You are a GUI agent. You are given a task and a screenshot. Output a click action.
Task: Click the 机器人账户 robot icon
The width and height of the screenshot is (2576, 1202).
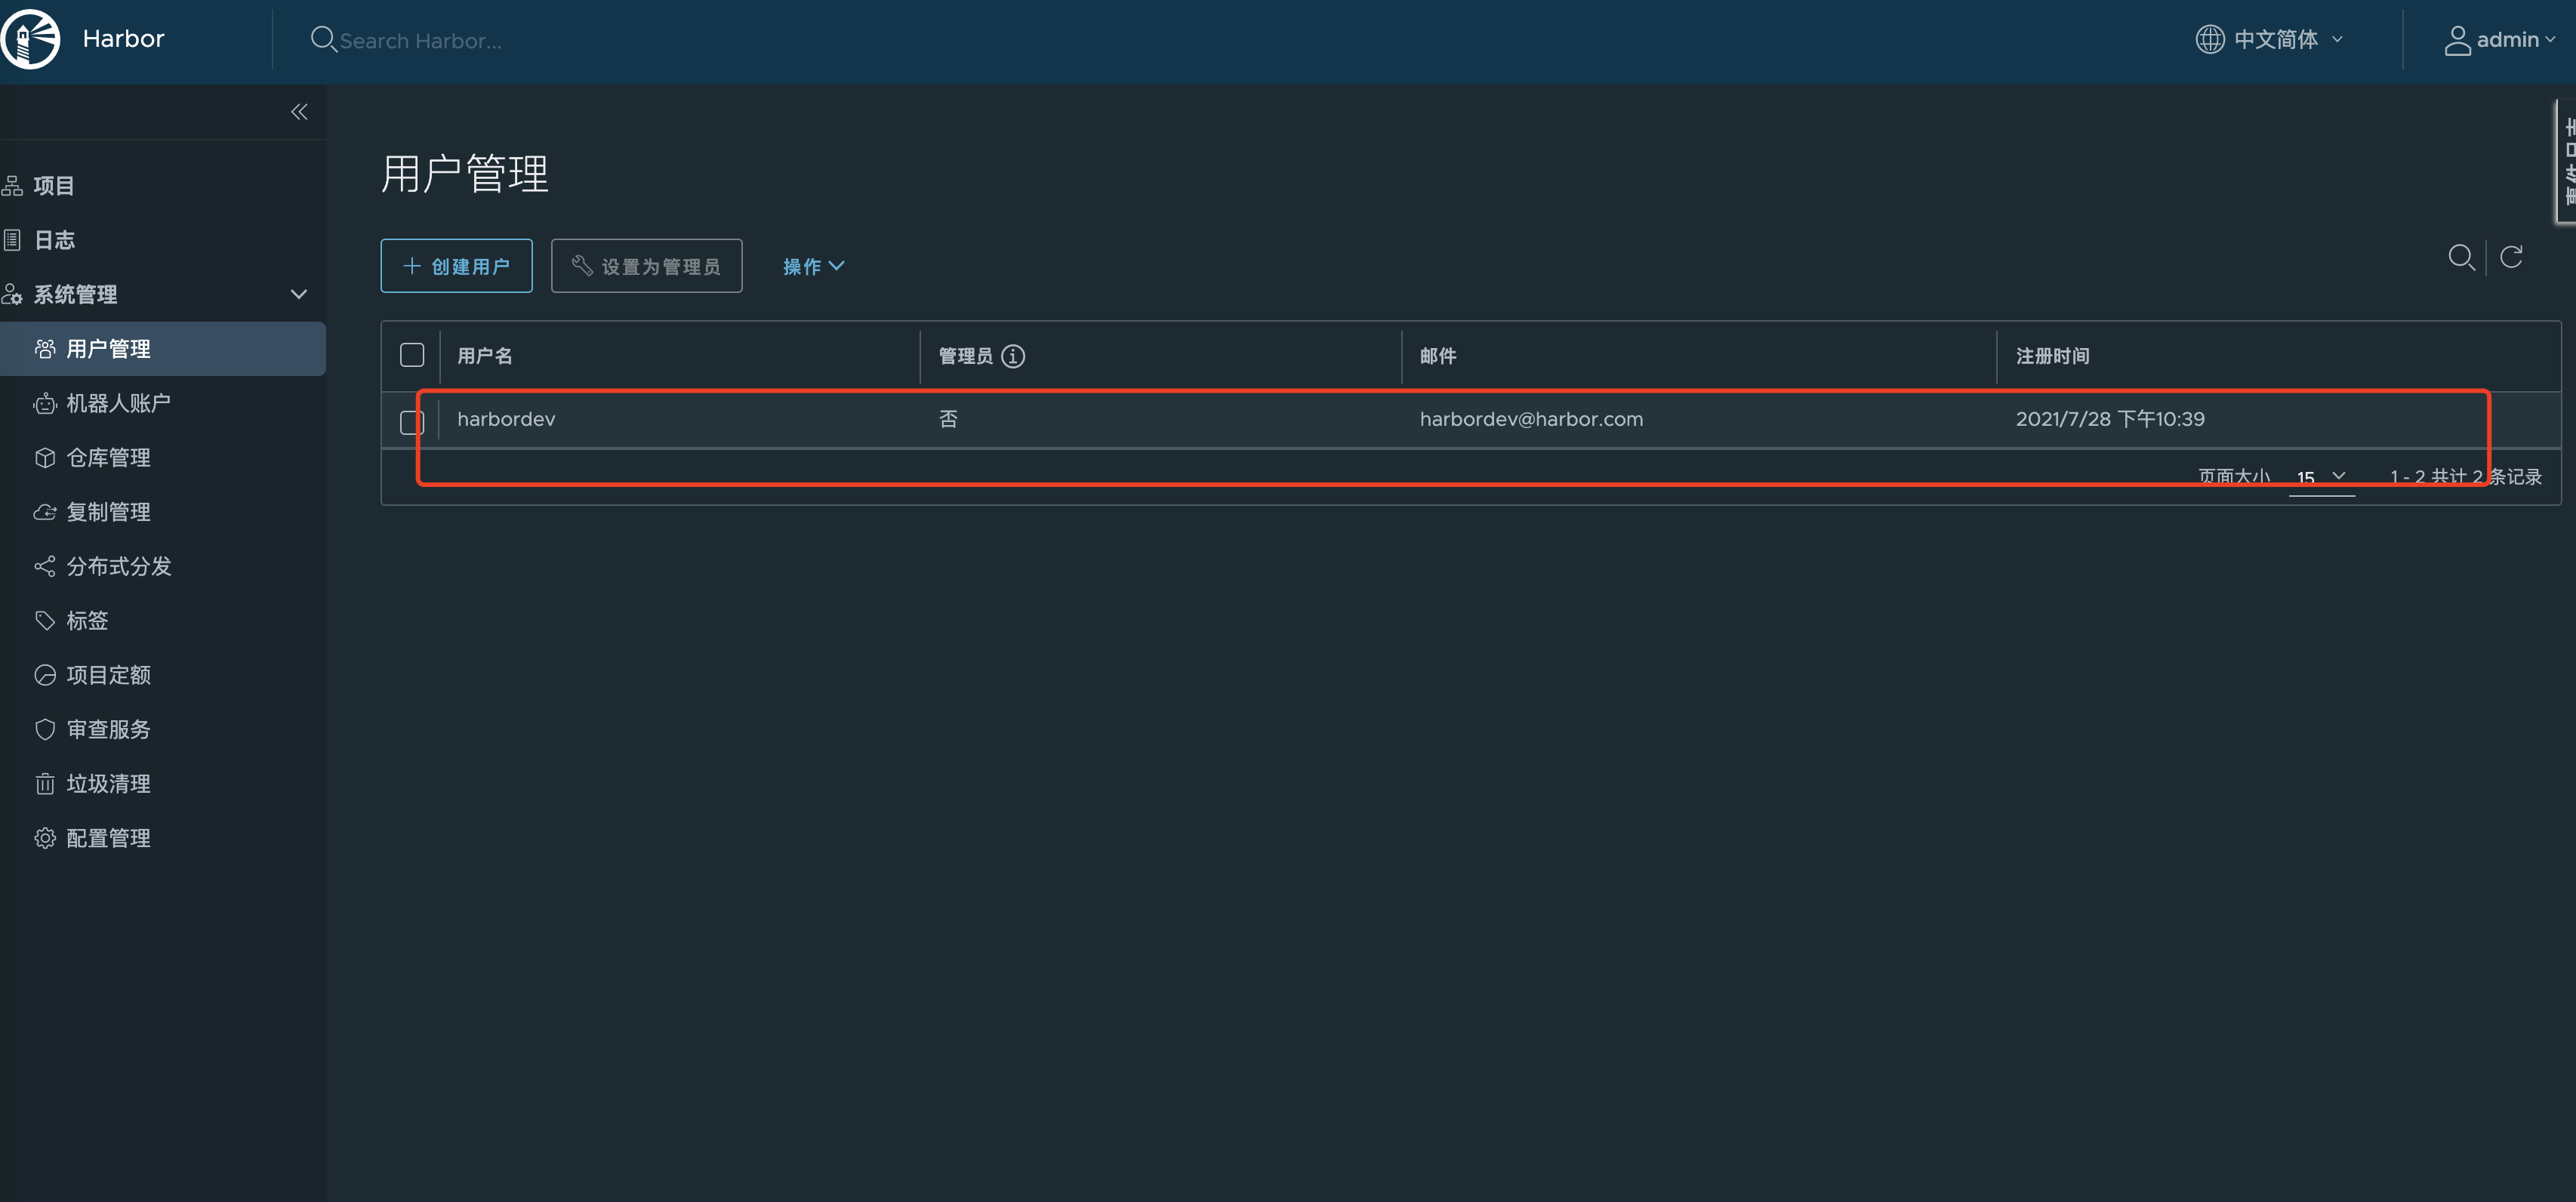point(45,403)
